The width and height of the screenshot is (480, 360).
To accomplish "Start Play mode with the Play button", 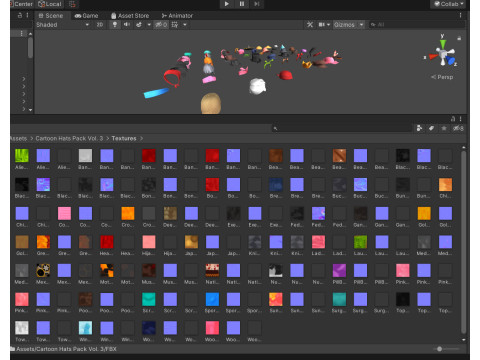I will pyautogui.click(x=227, y=4).
